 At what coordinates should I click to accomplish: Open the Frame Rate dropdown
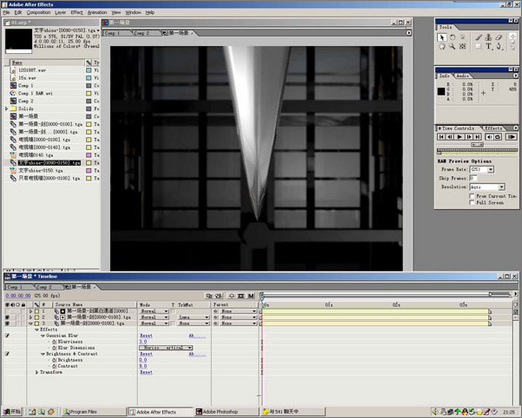point(482,169)
